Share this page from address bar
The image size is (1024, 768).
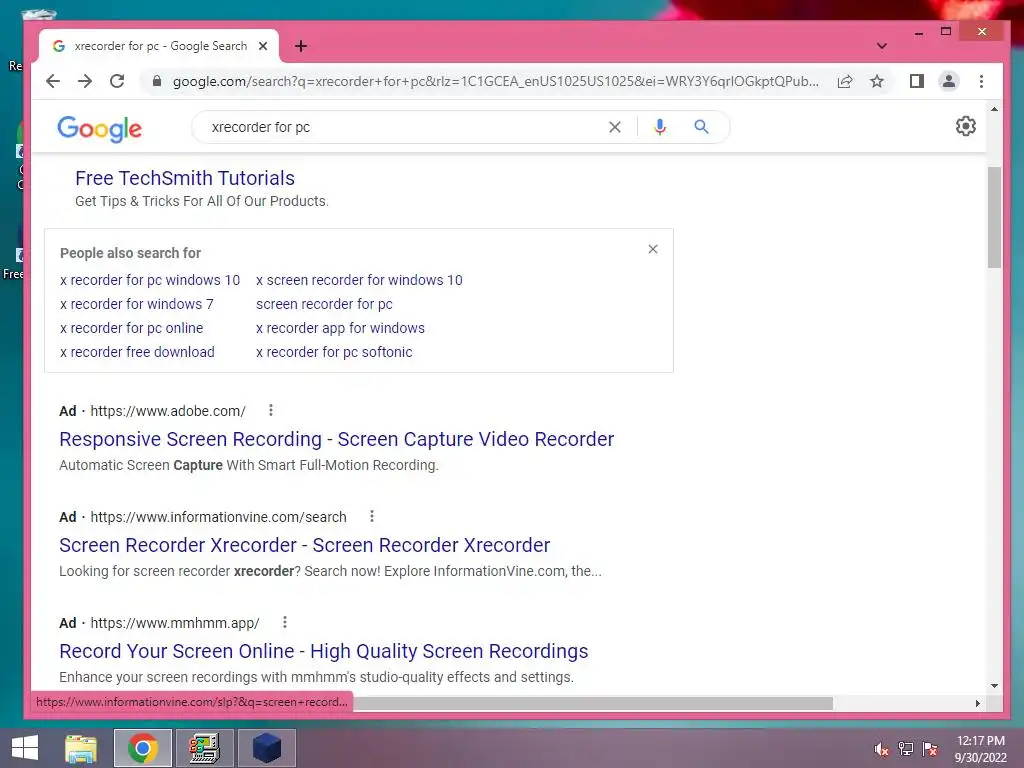(x=845, y=81)
